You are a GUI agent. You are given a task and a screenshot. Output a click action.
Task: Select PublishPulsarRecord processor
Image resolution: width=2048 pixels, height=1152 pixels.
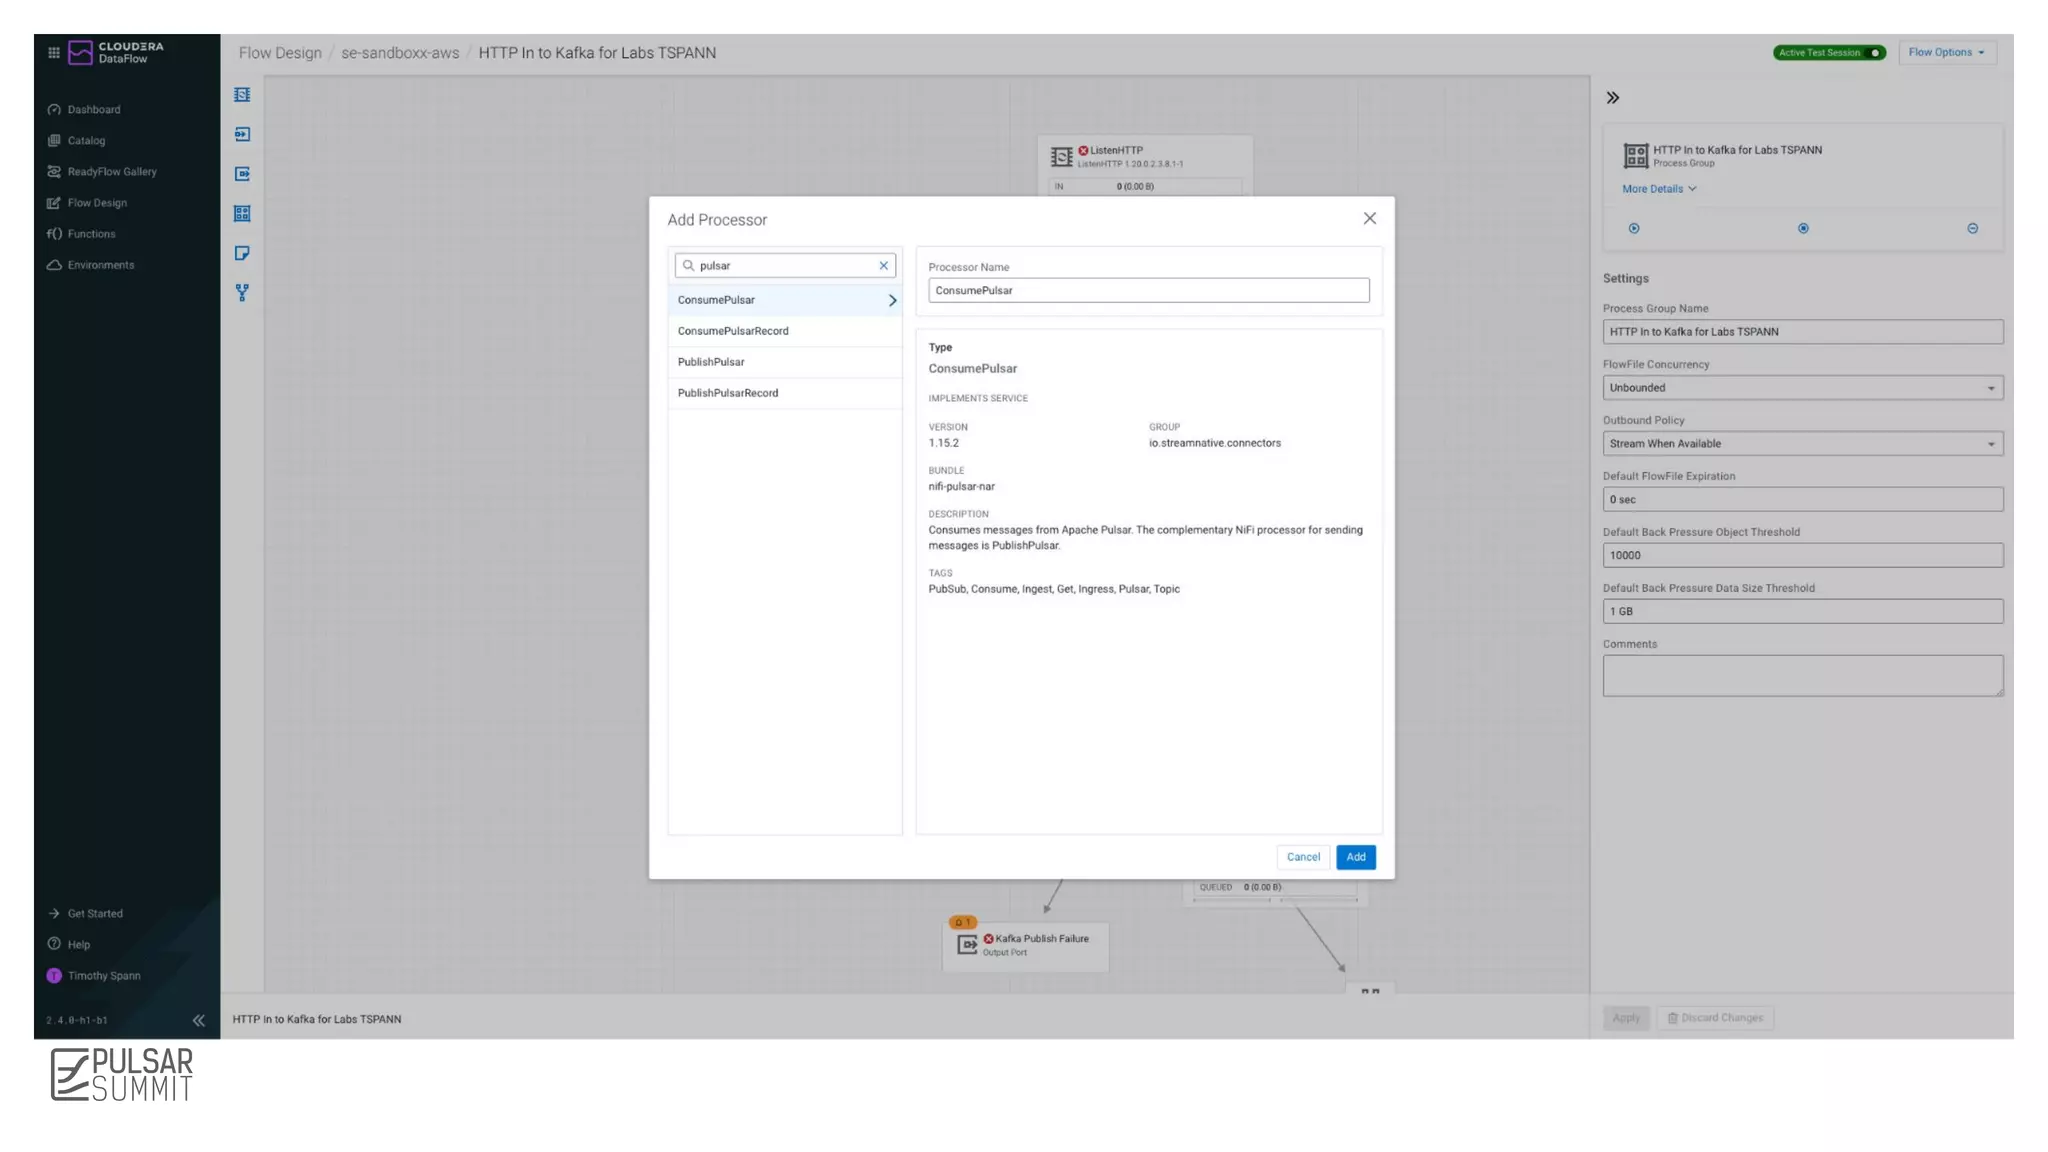coord(785,393)
